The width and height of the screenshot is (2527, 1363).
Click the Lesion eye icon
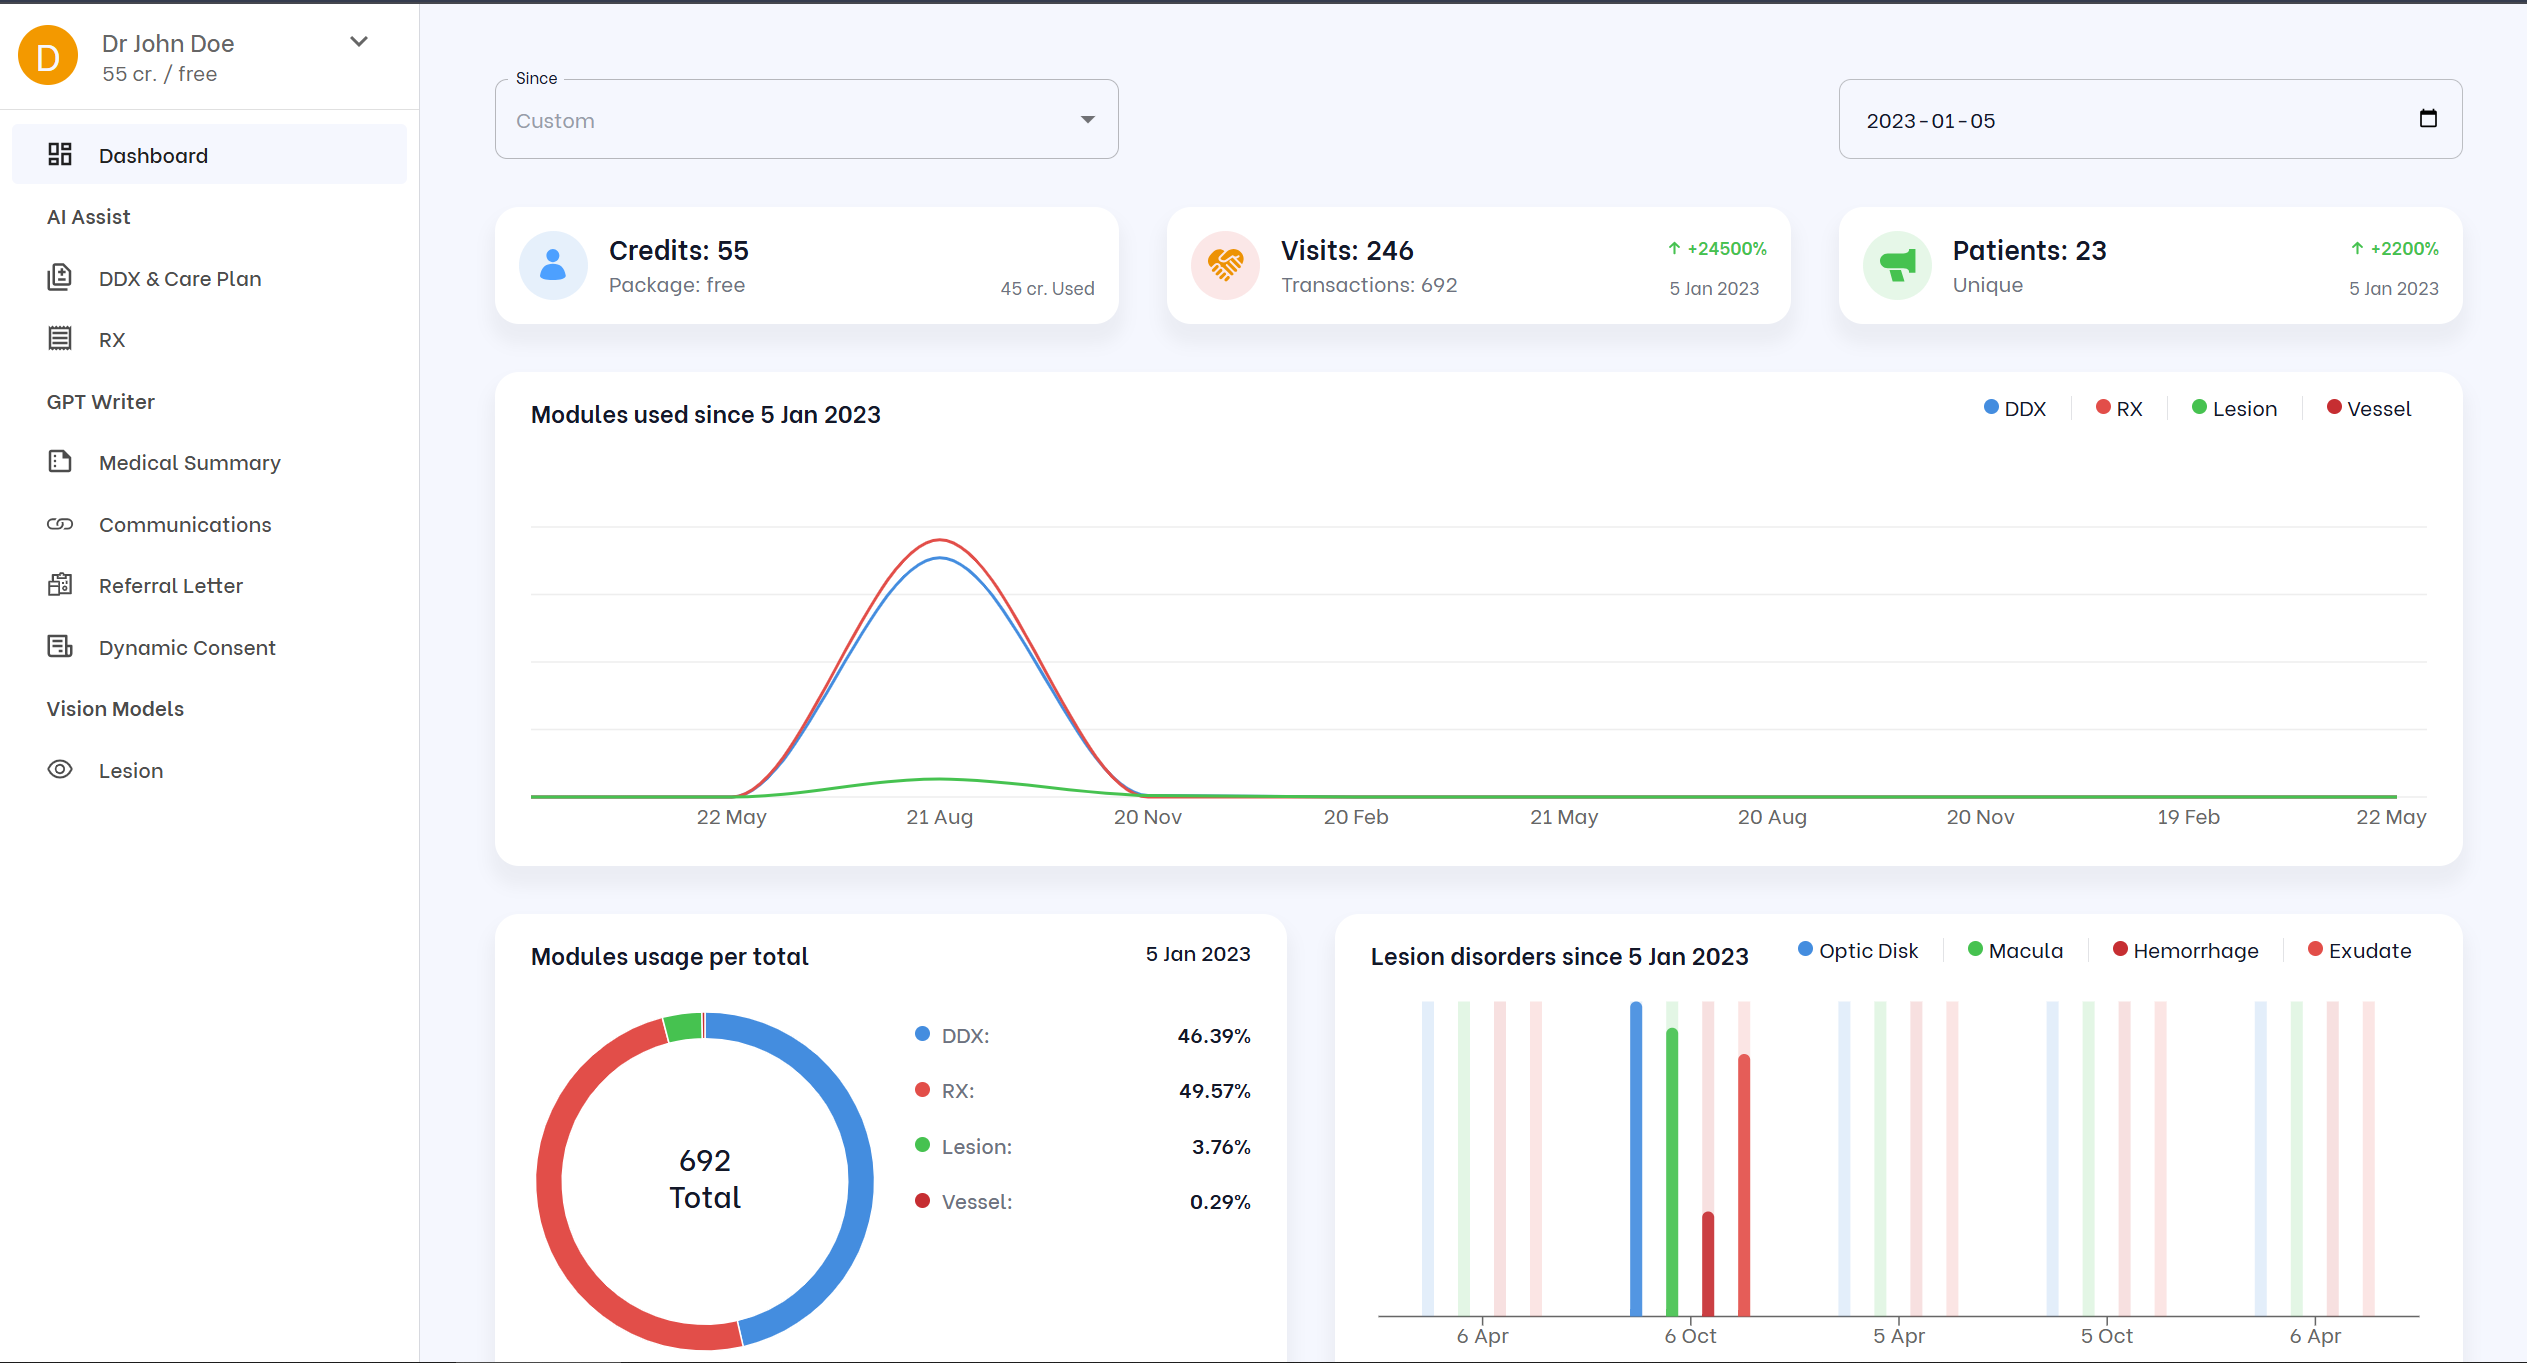tap(60, 769)
